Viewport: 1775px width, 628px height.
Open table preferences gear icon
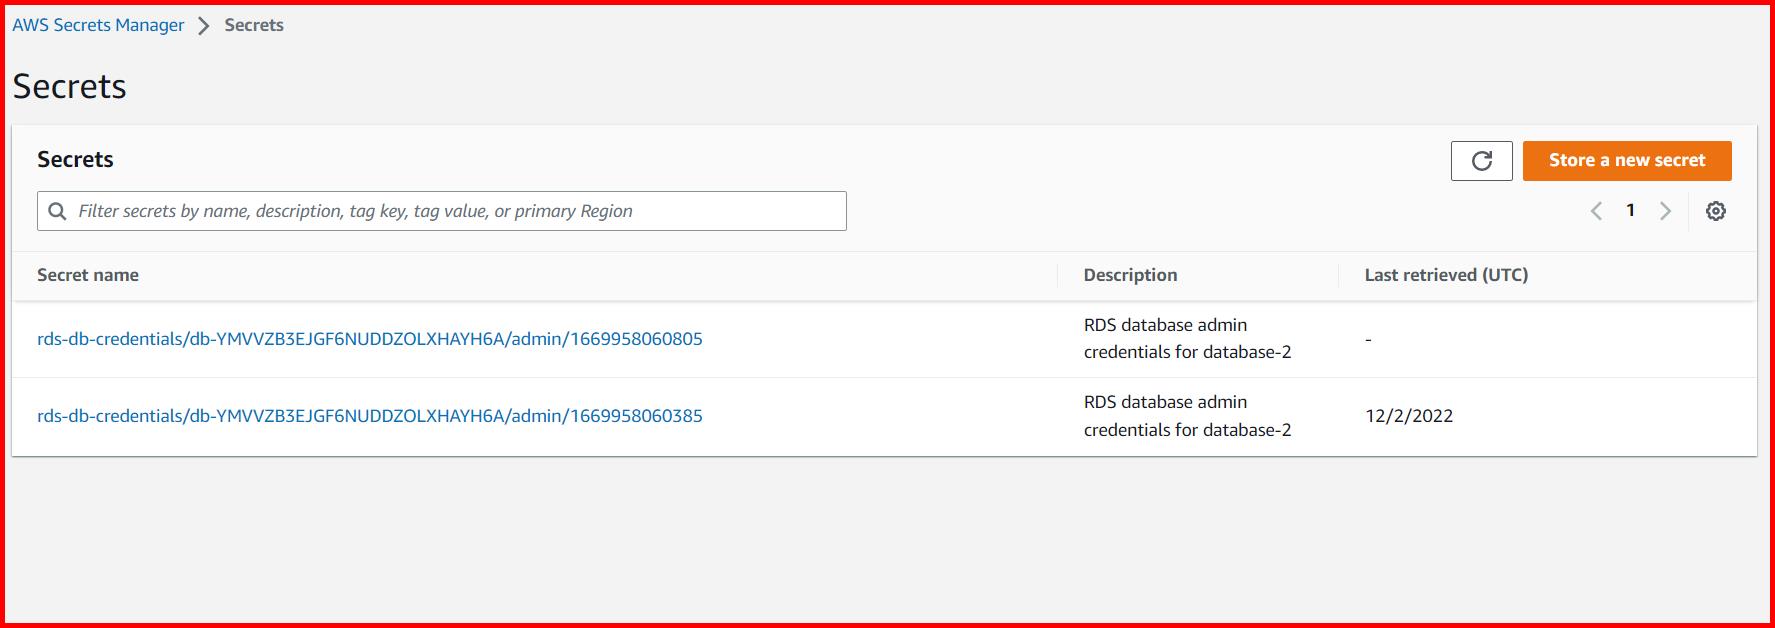coord(1716,211)
